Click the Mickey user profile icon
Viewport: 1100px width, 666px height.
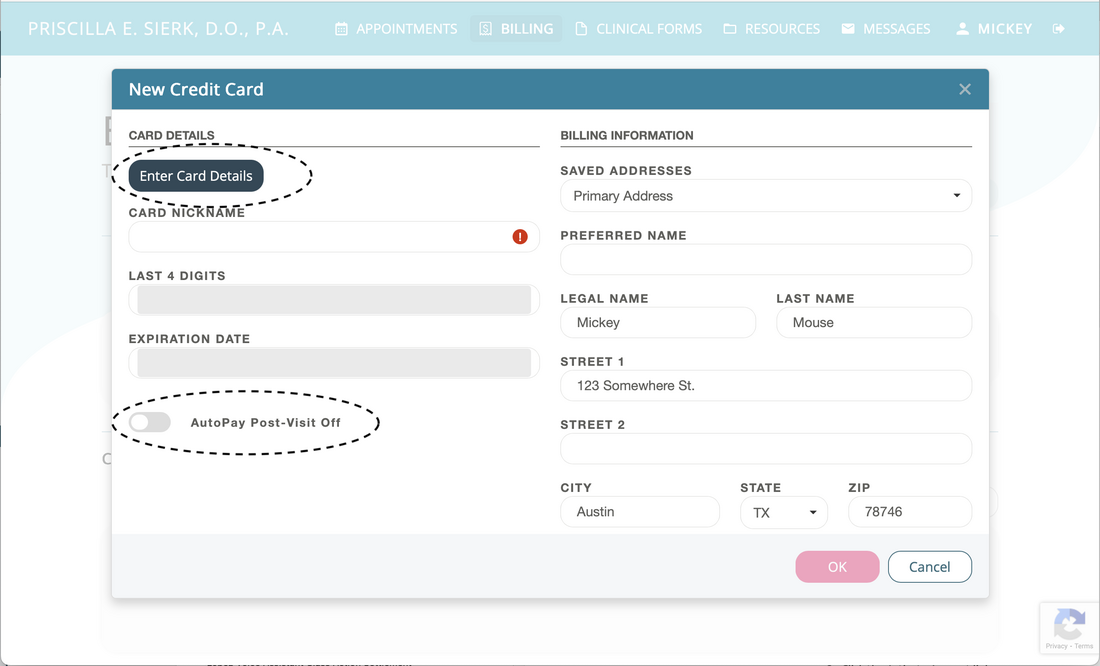[x=962, y=29]
